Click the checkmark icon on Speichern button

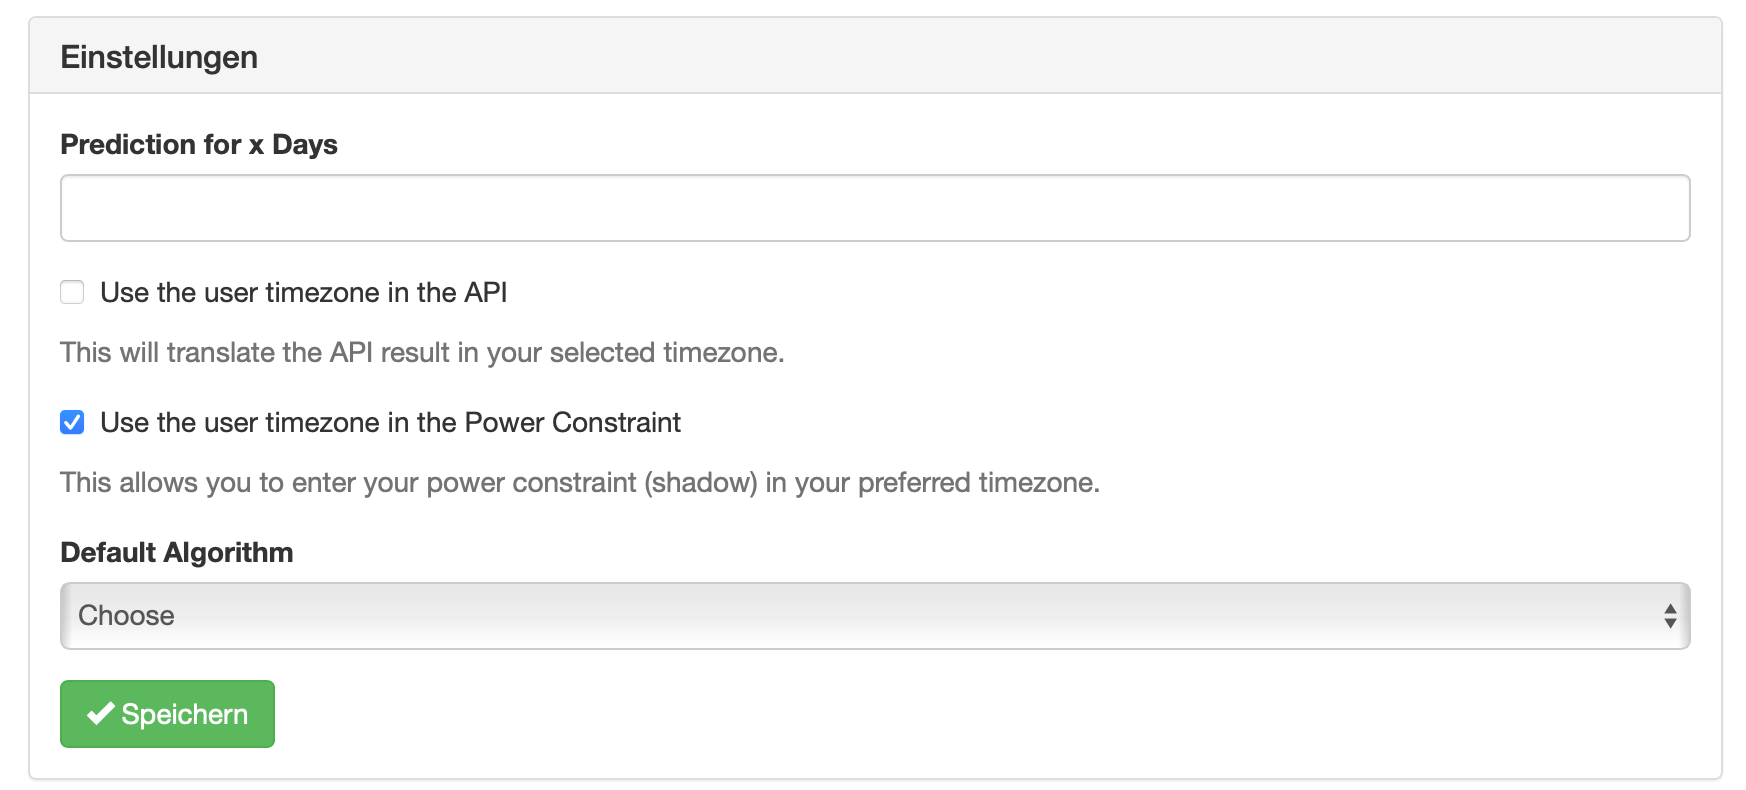coord(100,714)
